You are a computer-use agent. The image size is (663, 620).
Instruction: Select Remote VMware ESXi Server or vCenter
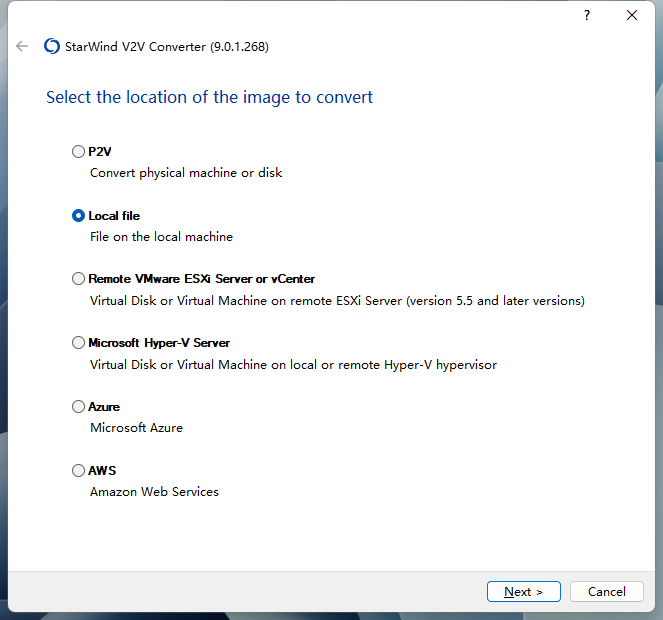79,279
